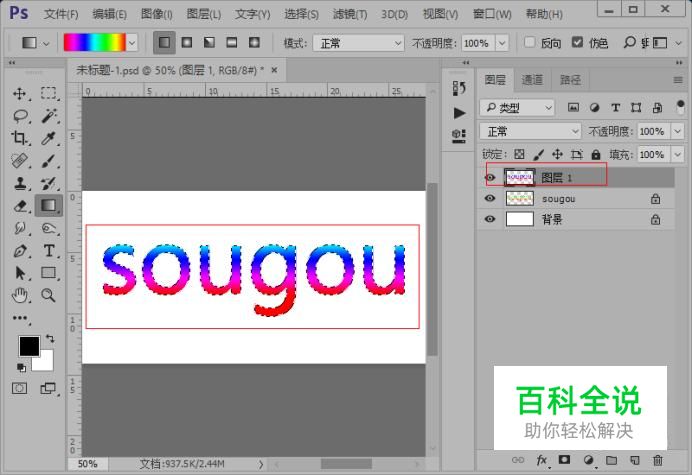Hide the sougou layer
Screen dimensions: 692x475
[x=490, y=198]
